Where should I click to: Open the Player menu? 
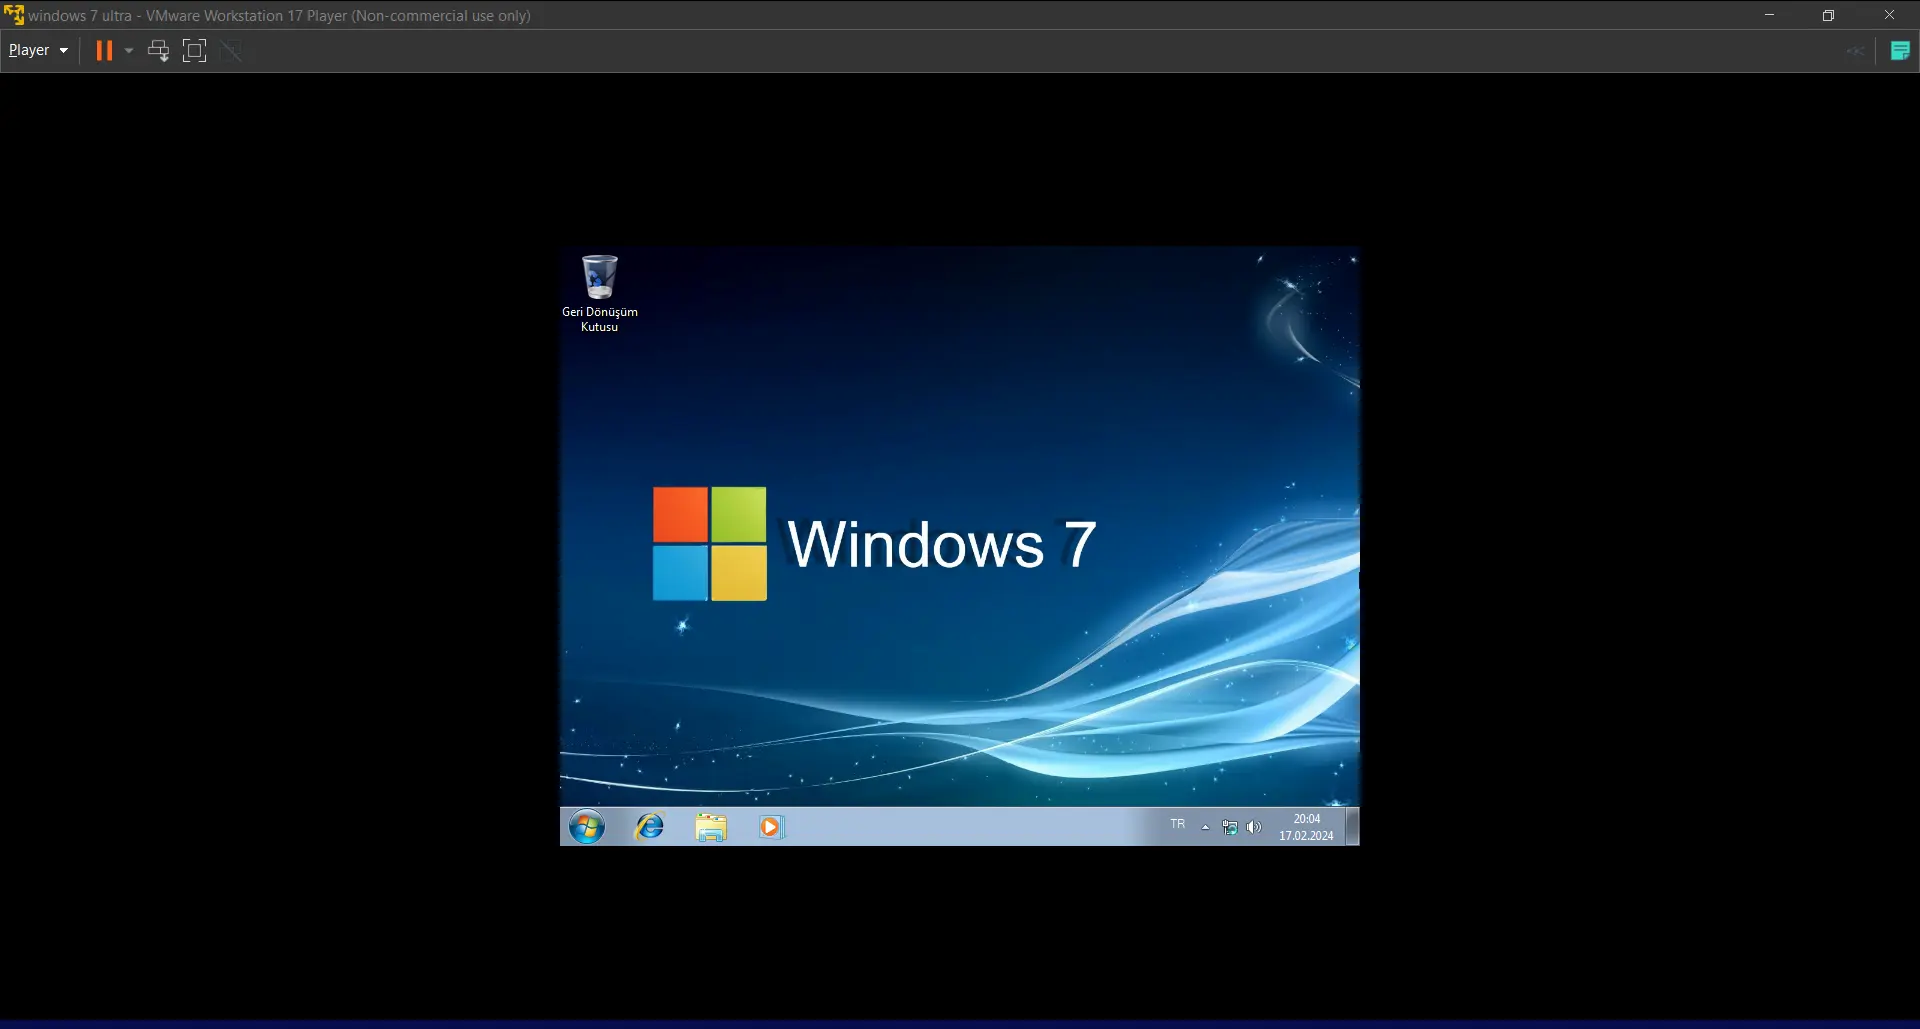[38, 50]
